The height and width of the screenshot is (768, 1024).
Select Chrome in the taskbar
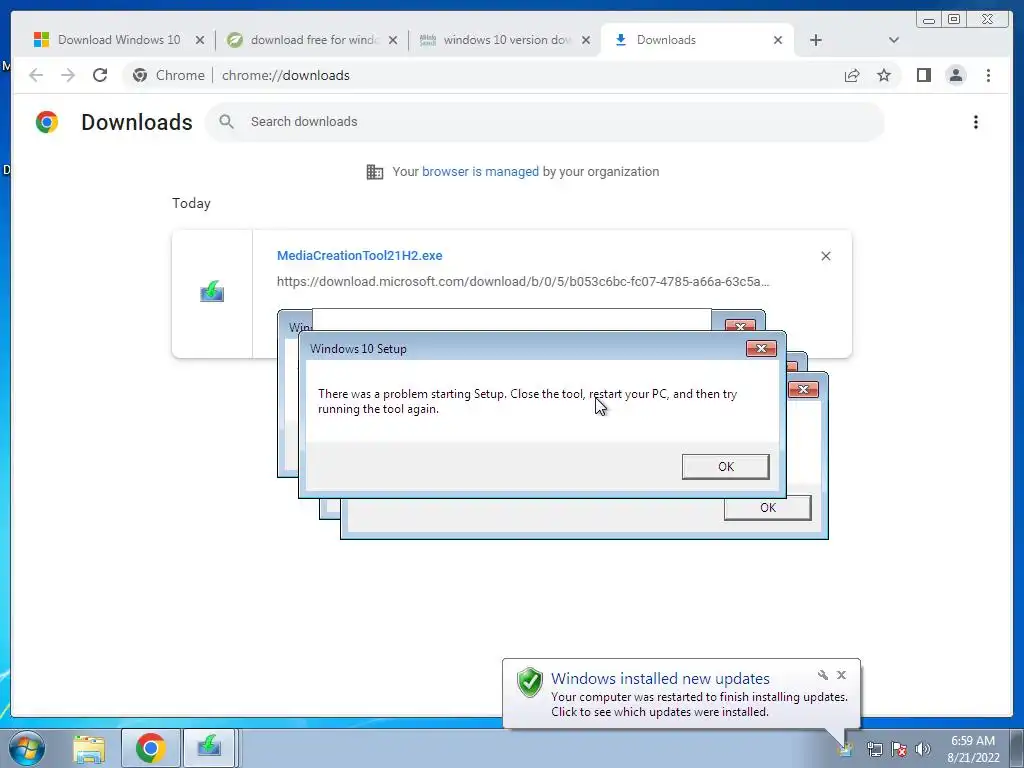(x=150, y=748)
